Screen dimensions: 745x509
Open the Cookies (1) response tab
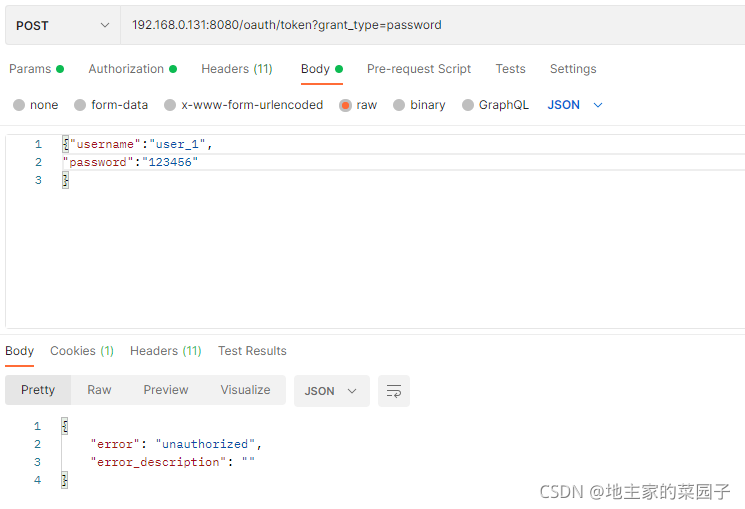pos(82,351)
